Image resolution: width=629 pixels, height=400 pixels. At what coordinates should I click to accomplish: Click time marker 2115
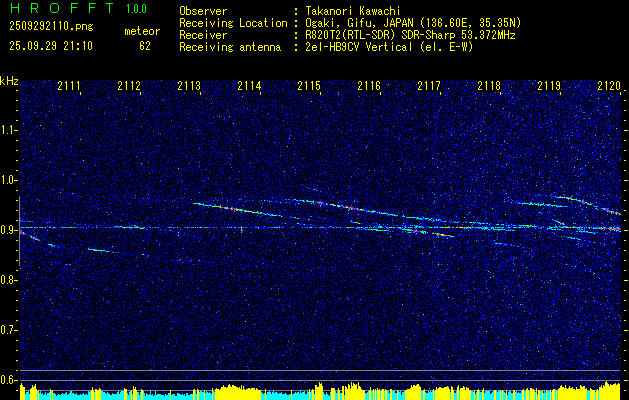[x=309, y=86]
